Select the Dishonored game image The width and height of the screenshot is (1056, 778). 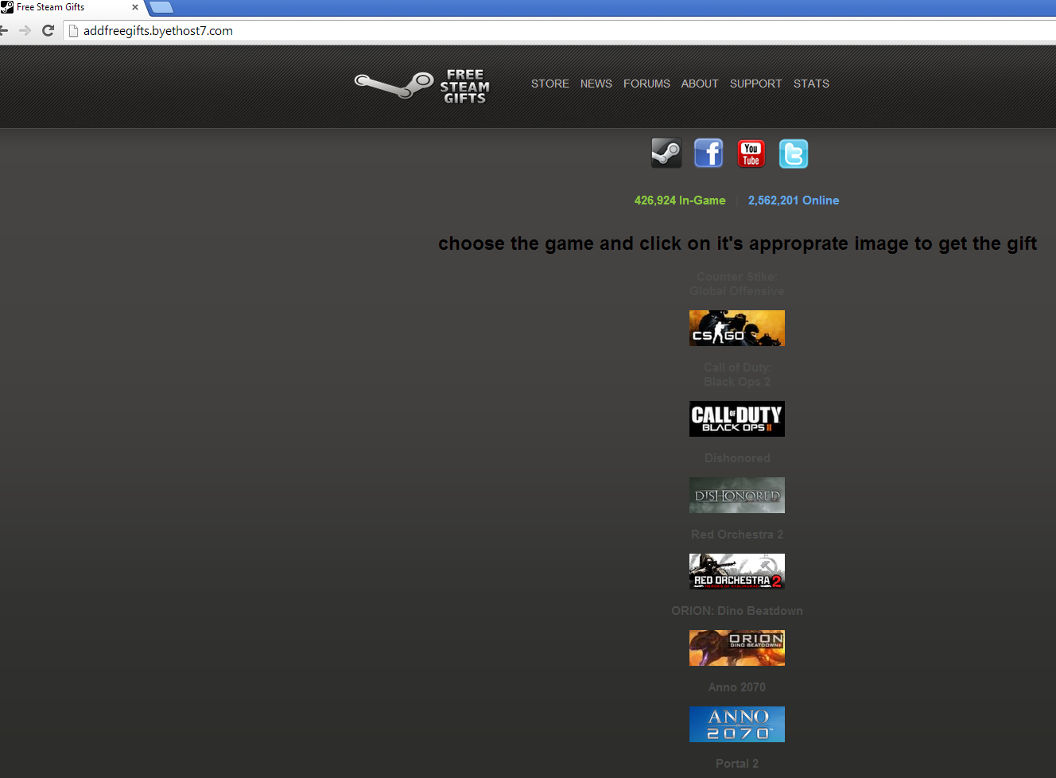(737, 495)
